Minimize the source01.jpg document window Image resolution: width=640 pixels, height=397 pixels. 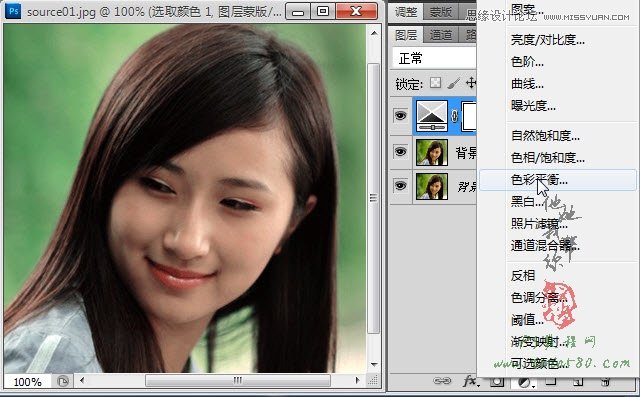click(x=298, y=11)
